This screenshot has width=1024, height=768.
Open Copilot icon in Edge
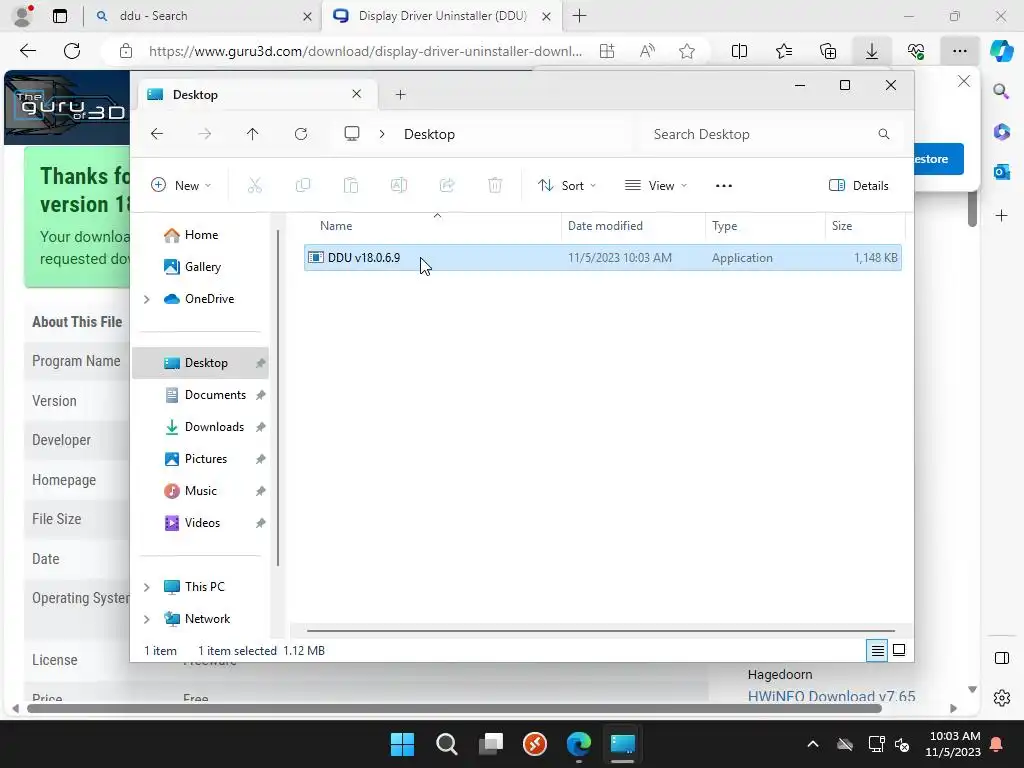[x=1001, y=51]
